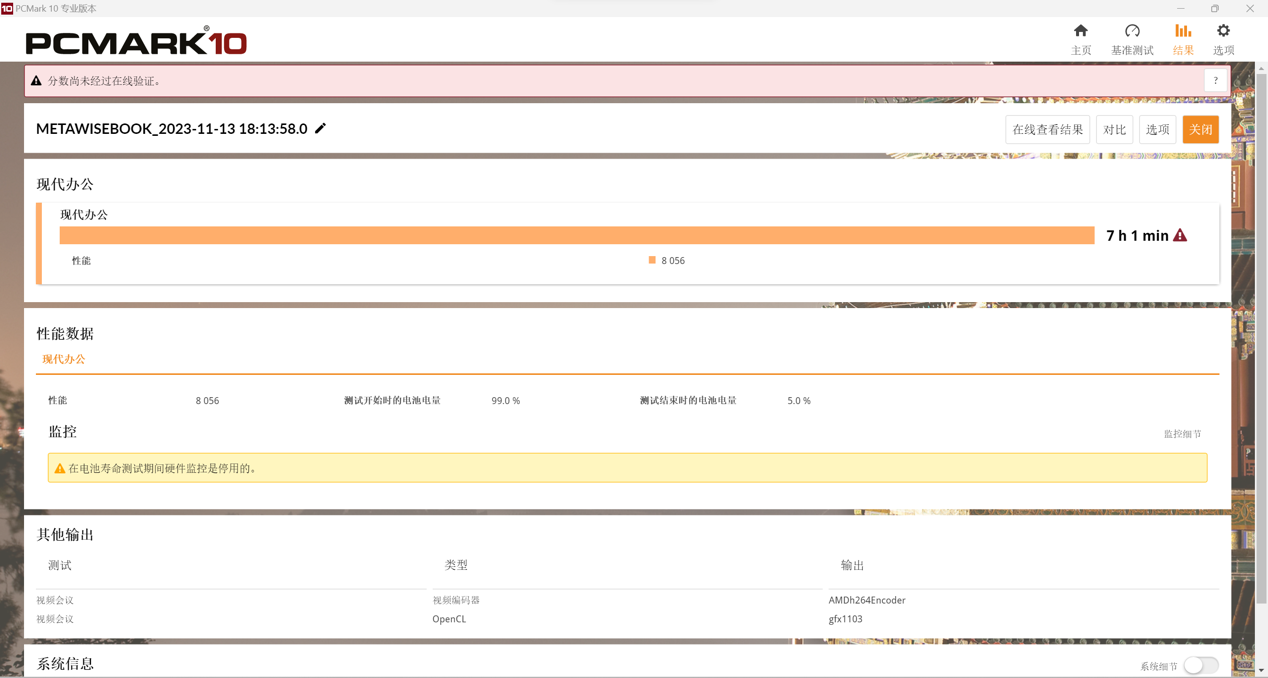Click the 选项 button next to 对比

1157,129
